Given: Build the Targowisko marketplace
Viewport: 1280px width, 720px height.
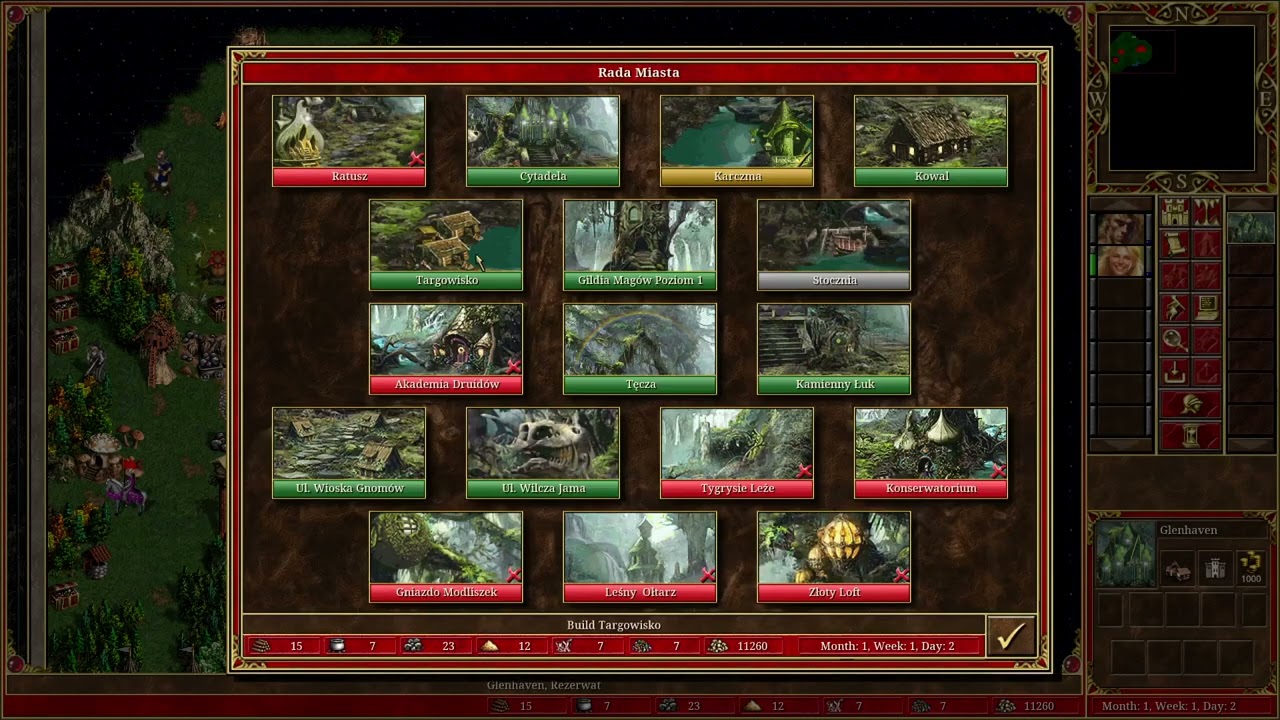Looking at the screenshot, I should click(x=446, y=245).
